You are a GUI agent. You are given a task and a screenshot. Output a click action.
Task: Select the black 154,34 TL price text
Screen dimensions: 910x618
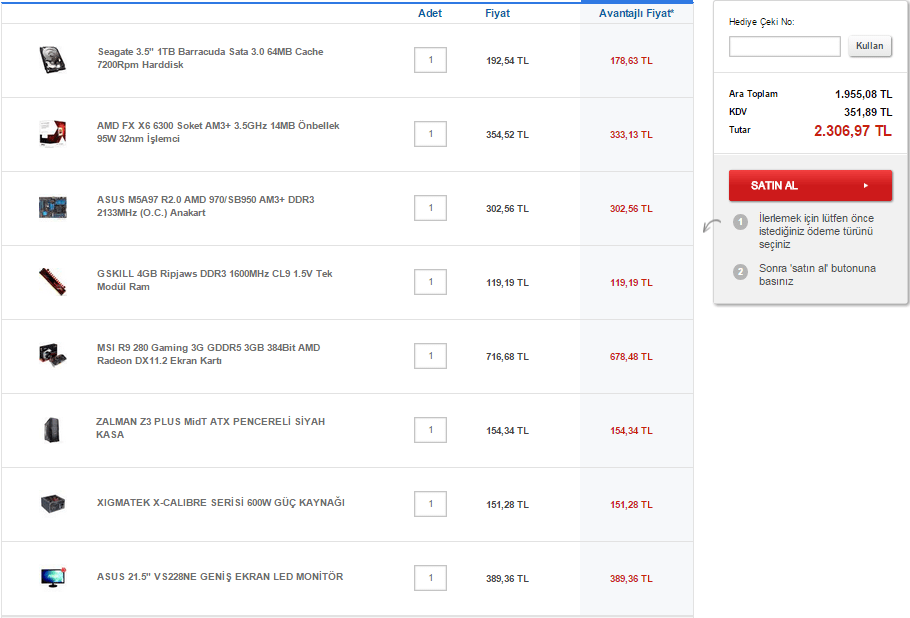507,431
